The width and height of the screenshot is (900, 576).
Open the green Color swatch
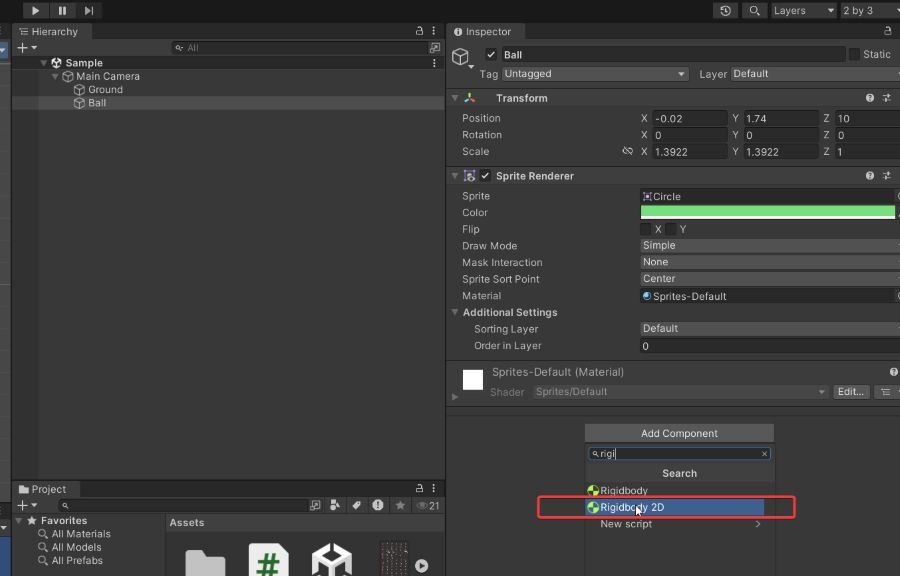point(767,212)
